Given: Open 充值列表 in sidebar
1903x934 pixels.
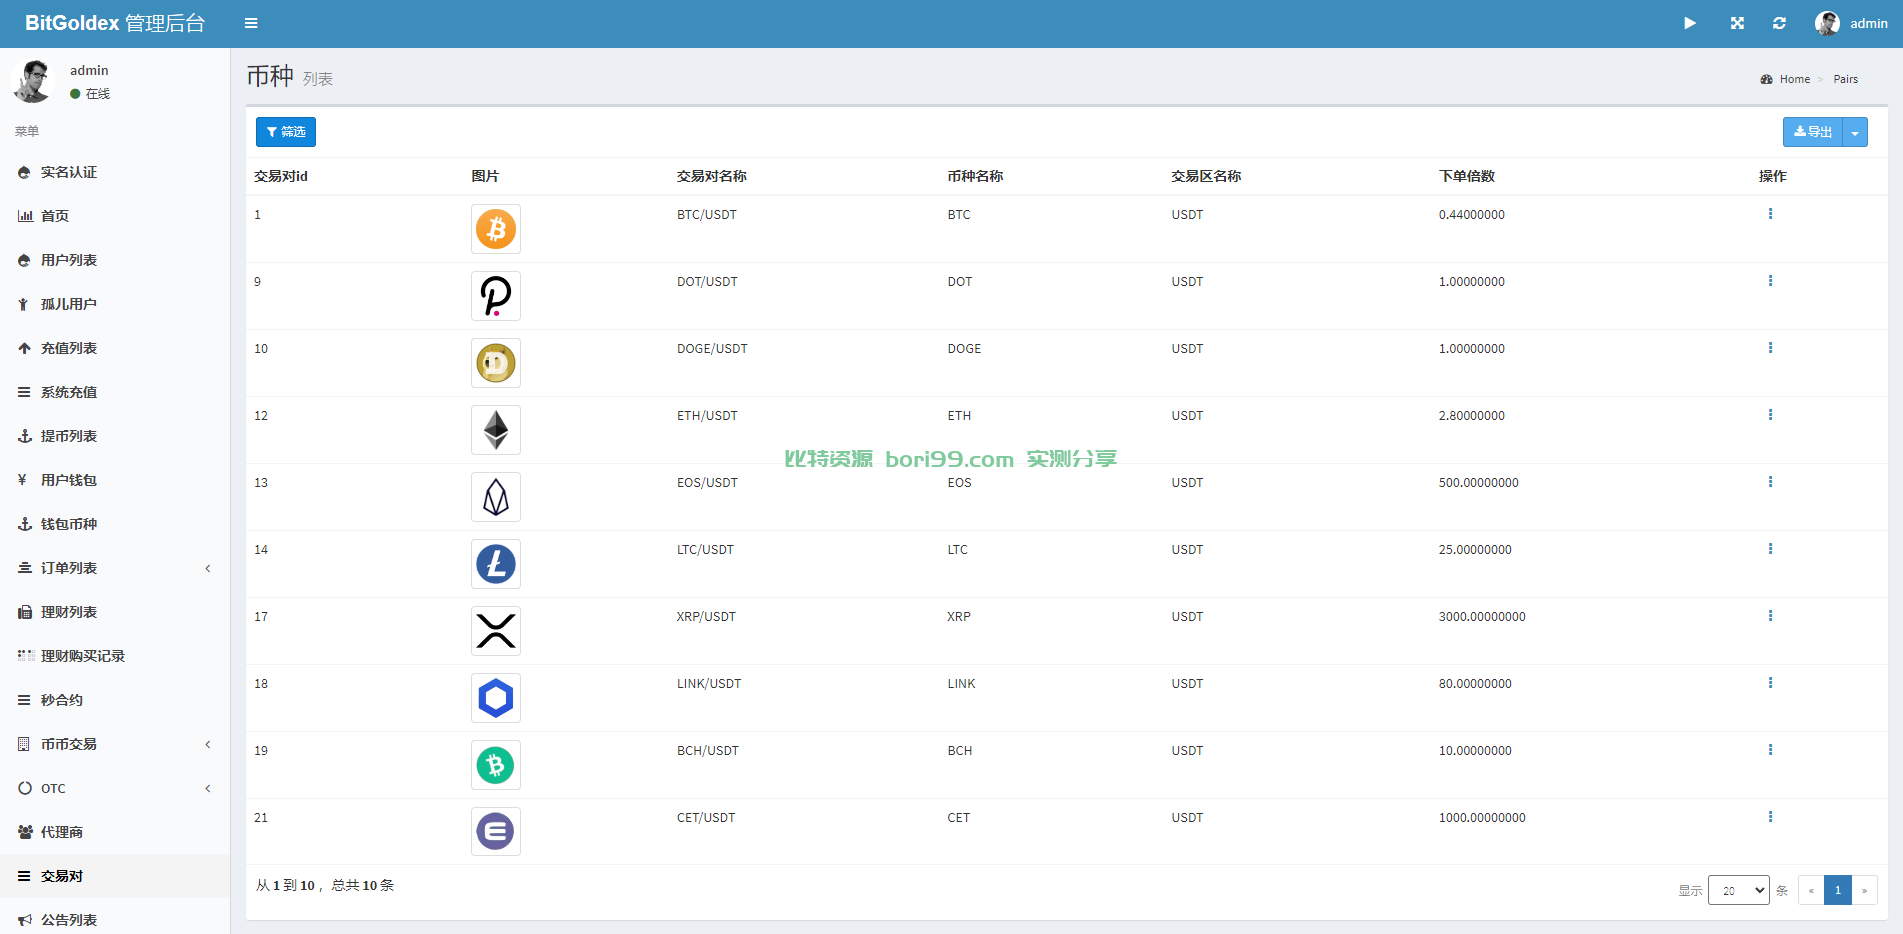Looking at the screenshot, I should click(x=115, y=348).
